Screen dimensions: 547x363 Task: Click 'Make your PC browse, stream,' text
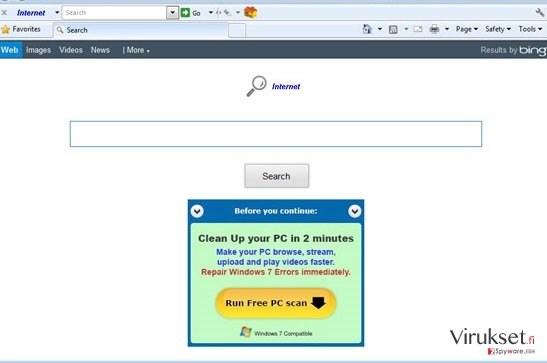[276, 252]
